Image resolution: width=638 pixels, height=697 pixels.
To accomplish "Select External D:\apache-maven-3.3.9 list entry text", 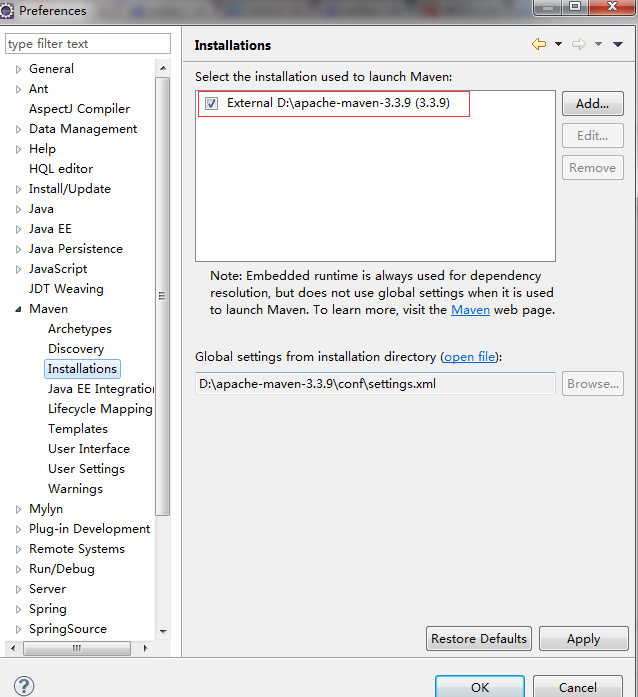I will tap(338, 103).
